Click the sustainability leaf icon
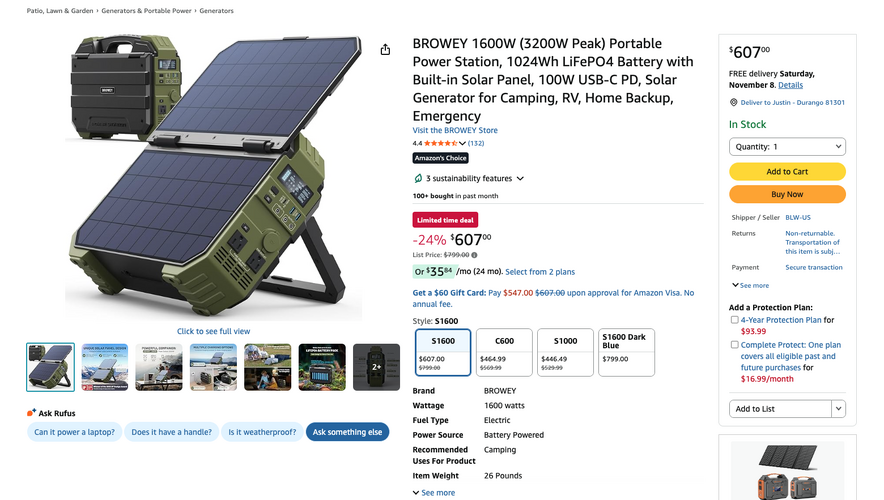Viewport: 884px width, 500px height. click(418, 179)
